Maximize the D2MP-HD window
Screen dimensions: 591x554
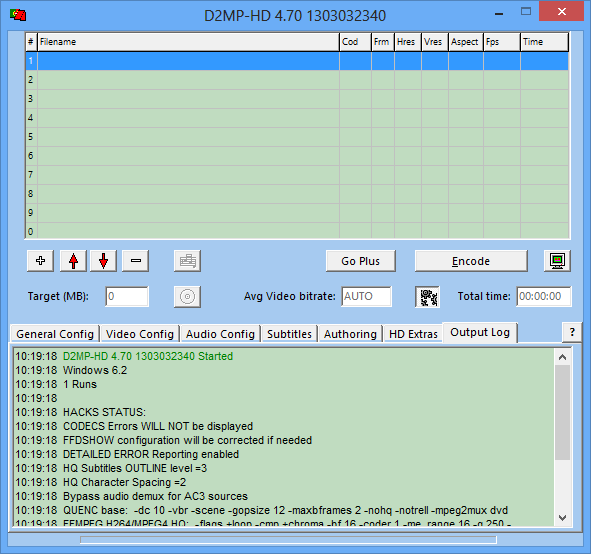pyautogui.click(x=526, y=12)
